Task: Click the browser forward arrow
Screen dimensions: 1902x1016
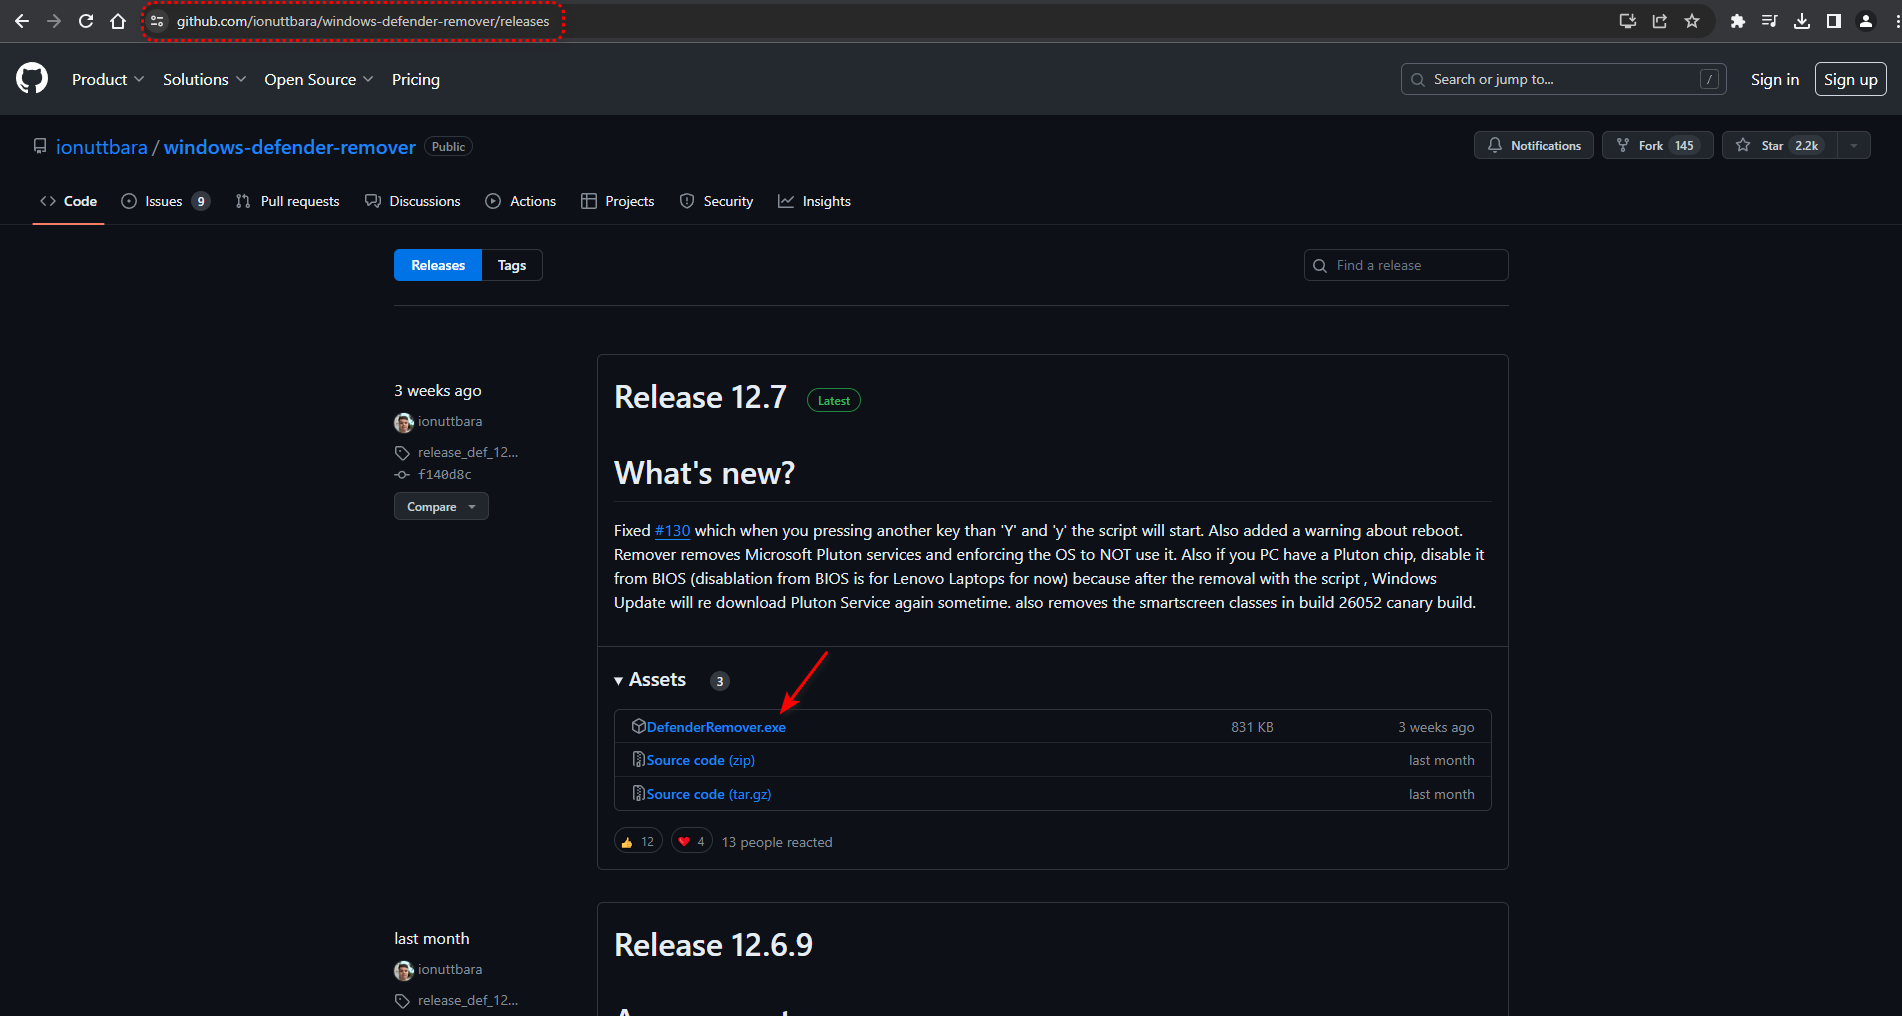Action: click(x=54, y=21)
